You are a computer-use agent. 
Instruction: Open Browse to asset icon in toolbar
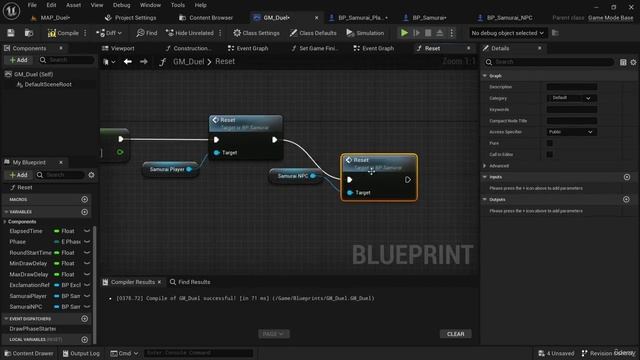click(x=29, y=33)
